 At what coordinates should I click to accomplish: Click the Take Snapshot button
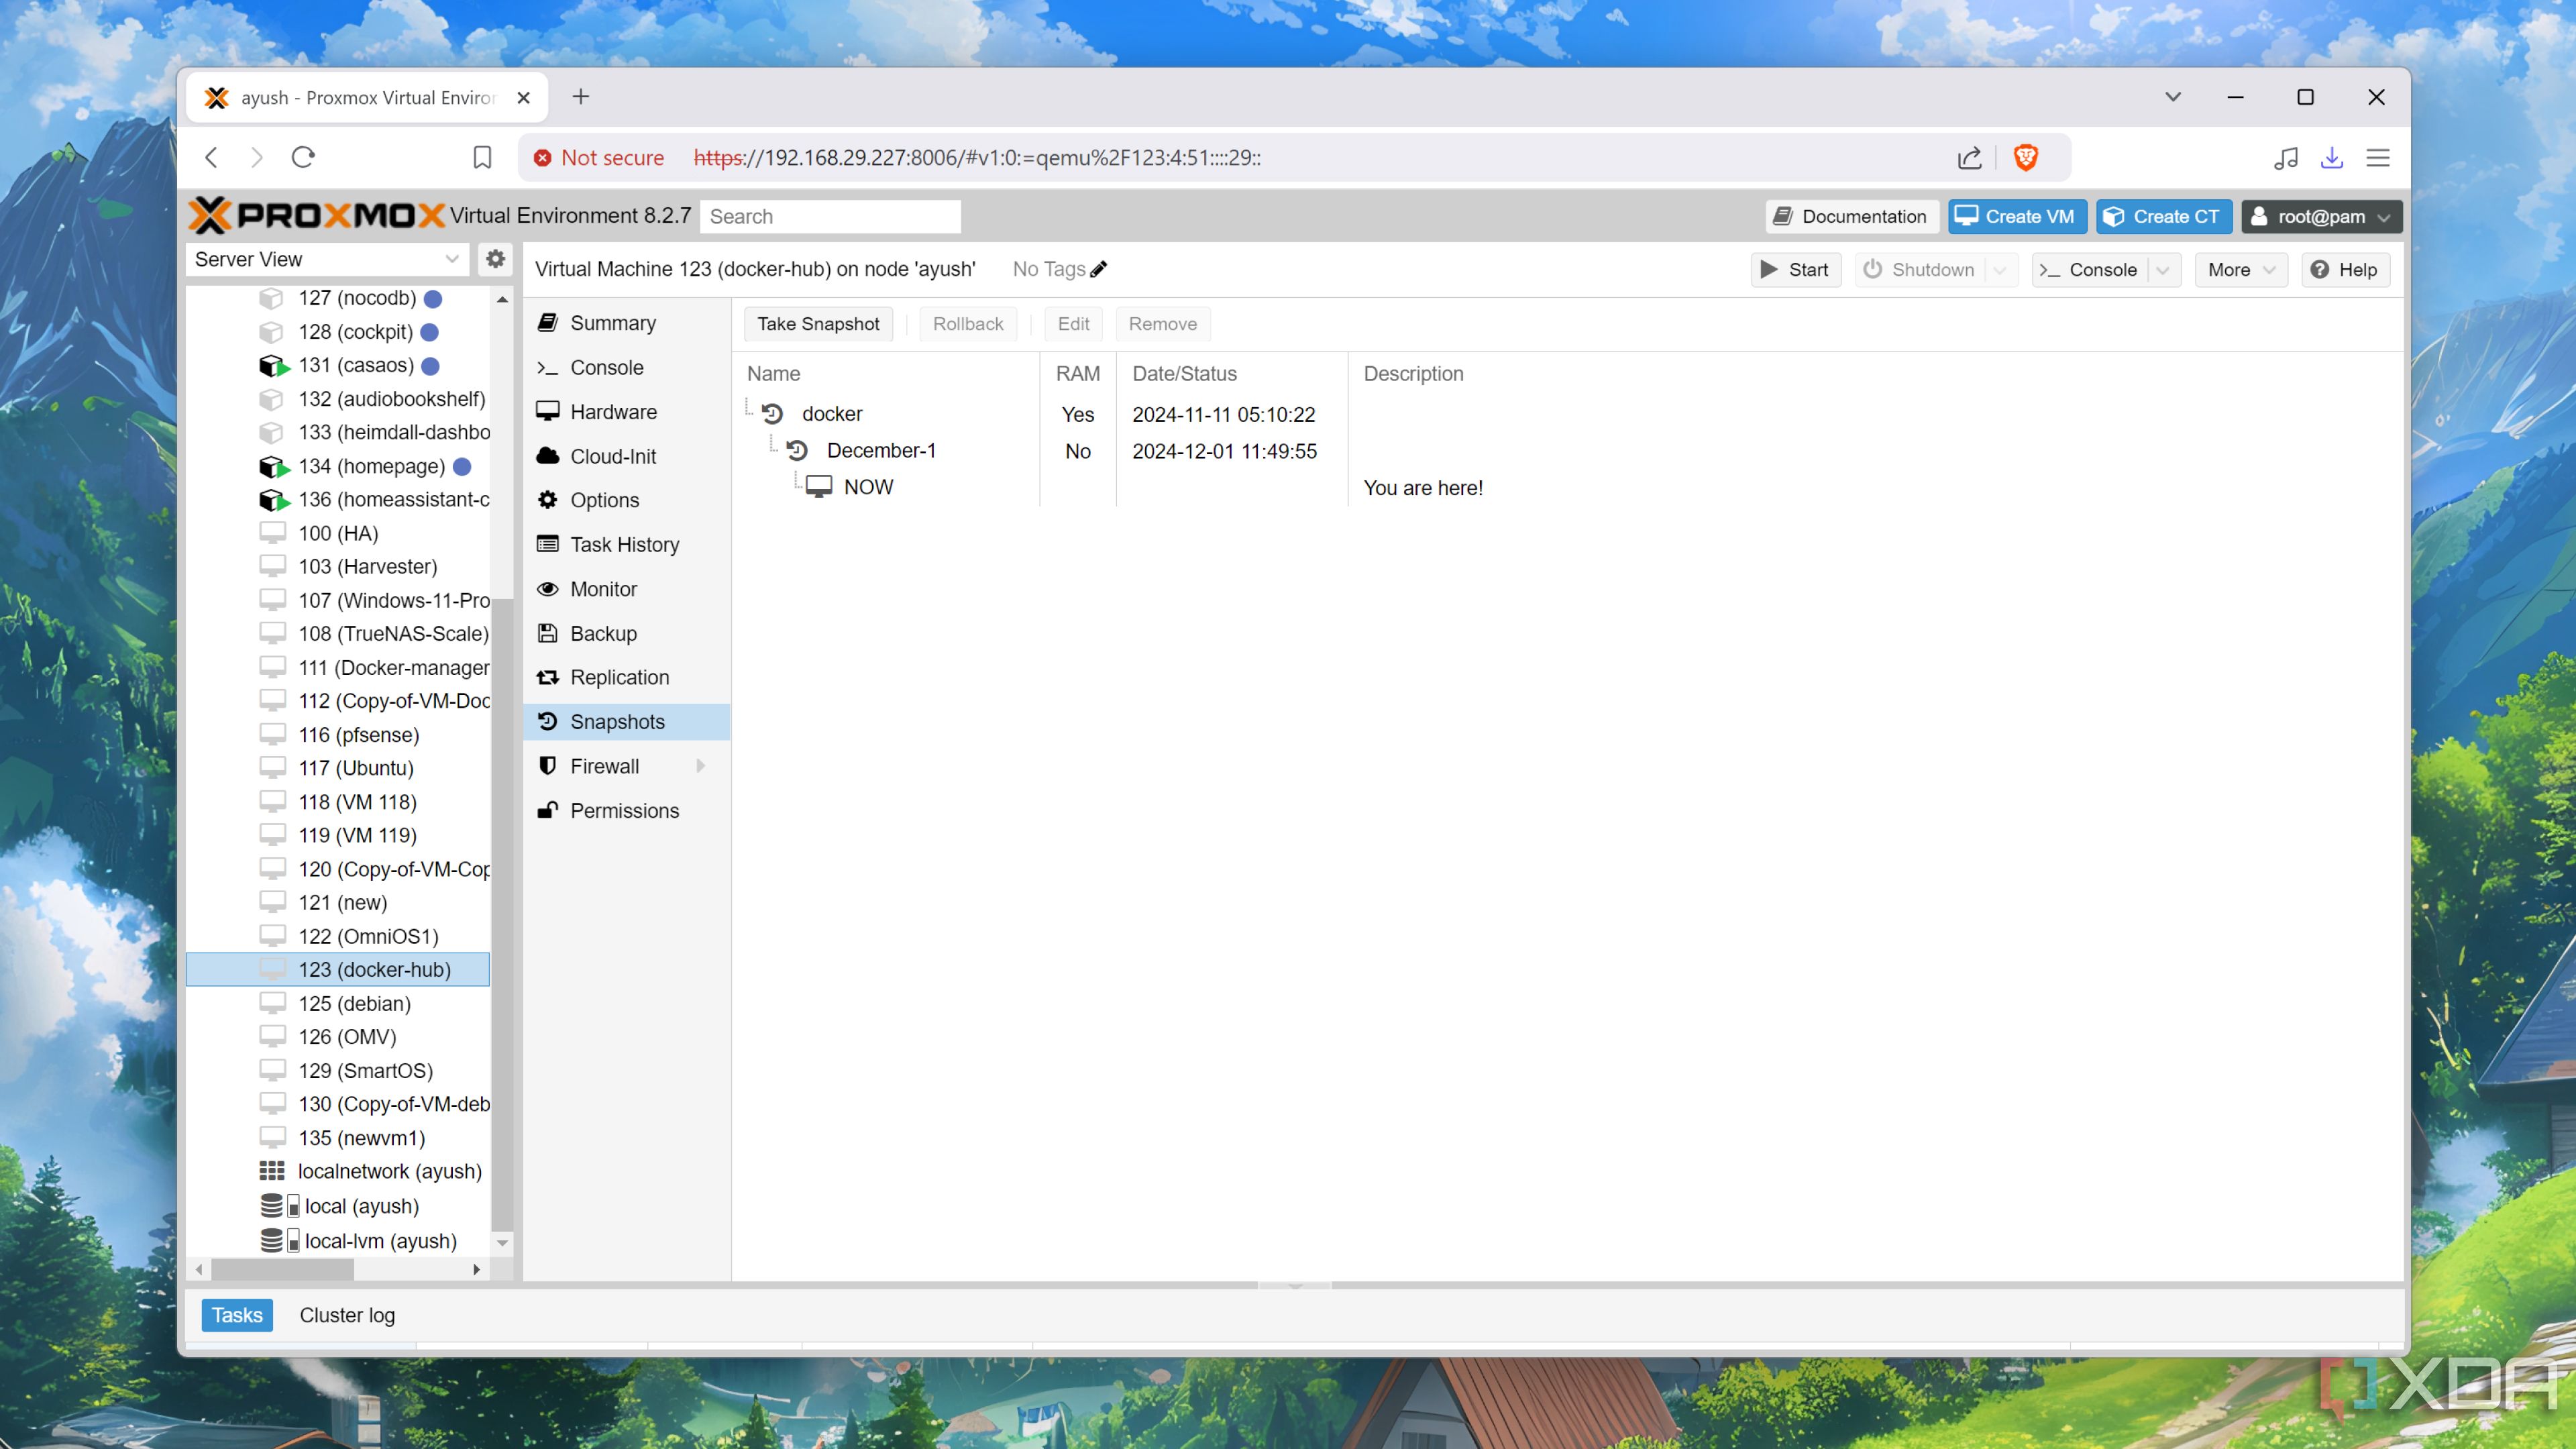point(818,324)
